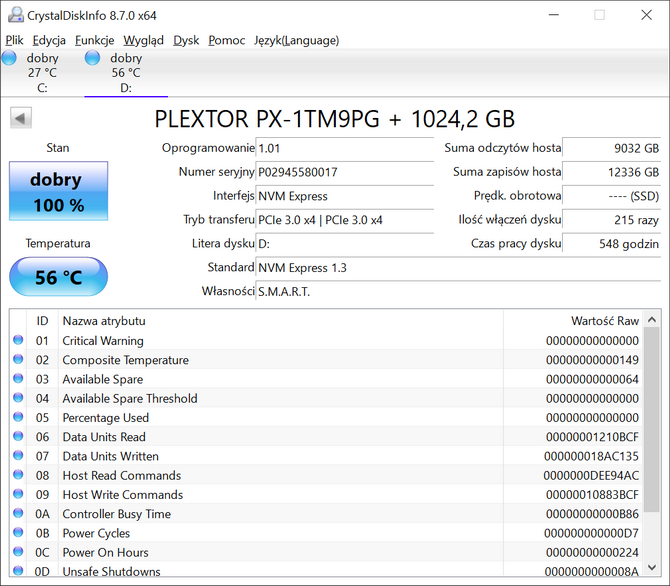Open the Dysk menu
The image size is (670, 586).
pos(186,40)
